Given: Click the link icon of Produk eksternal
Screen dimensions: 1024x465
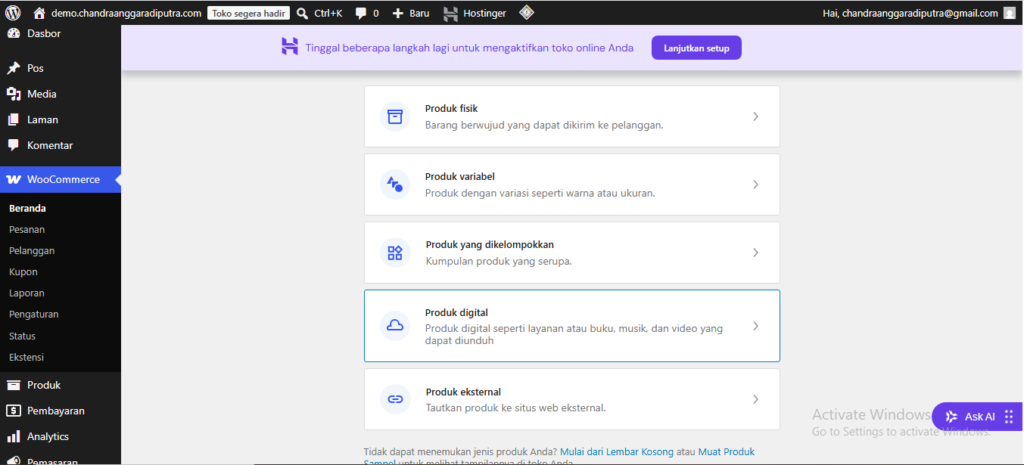Looking at the screenshot, I should coord(395,399).
